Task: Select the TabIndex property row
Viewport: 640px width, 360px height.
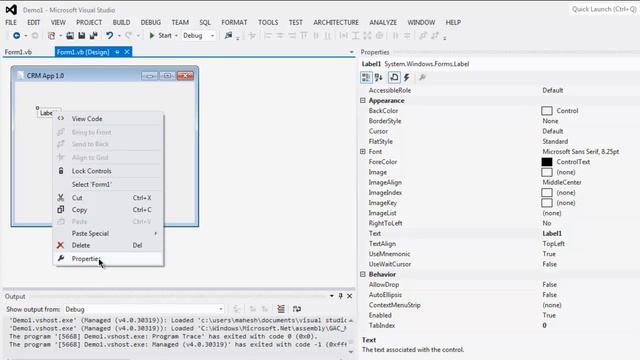Action: tap(500, 325)
